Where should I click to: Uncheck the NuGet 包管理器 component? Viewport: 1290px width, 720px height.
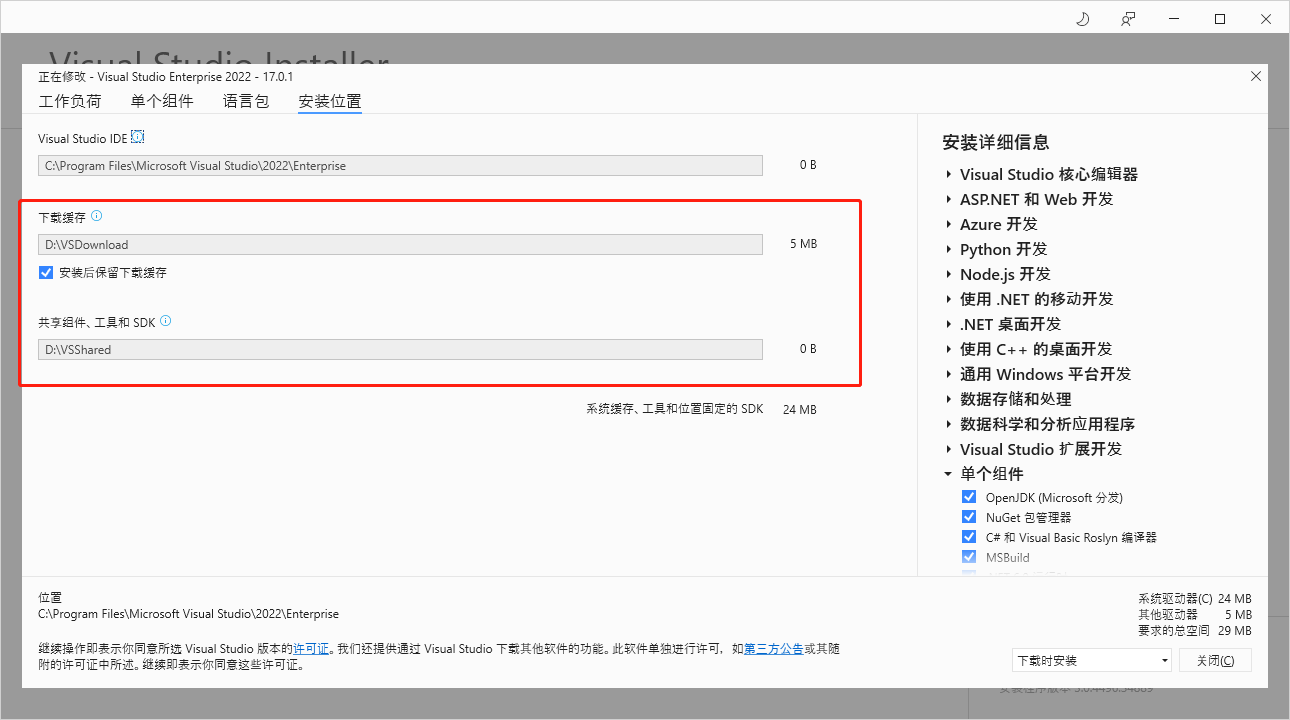coord(968,516)
